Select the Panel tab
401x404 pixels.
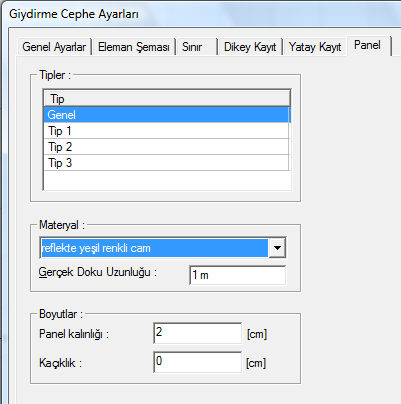368,45
